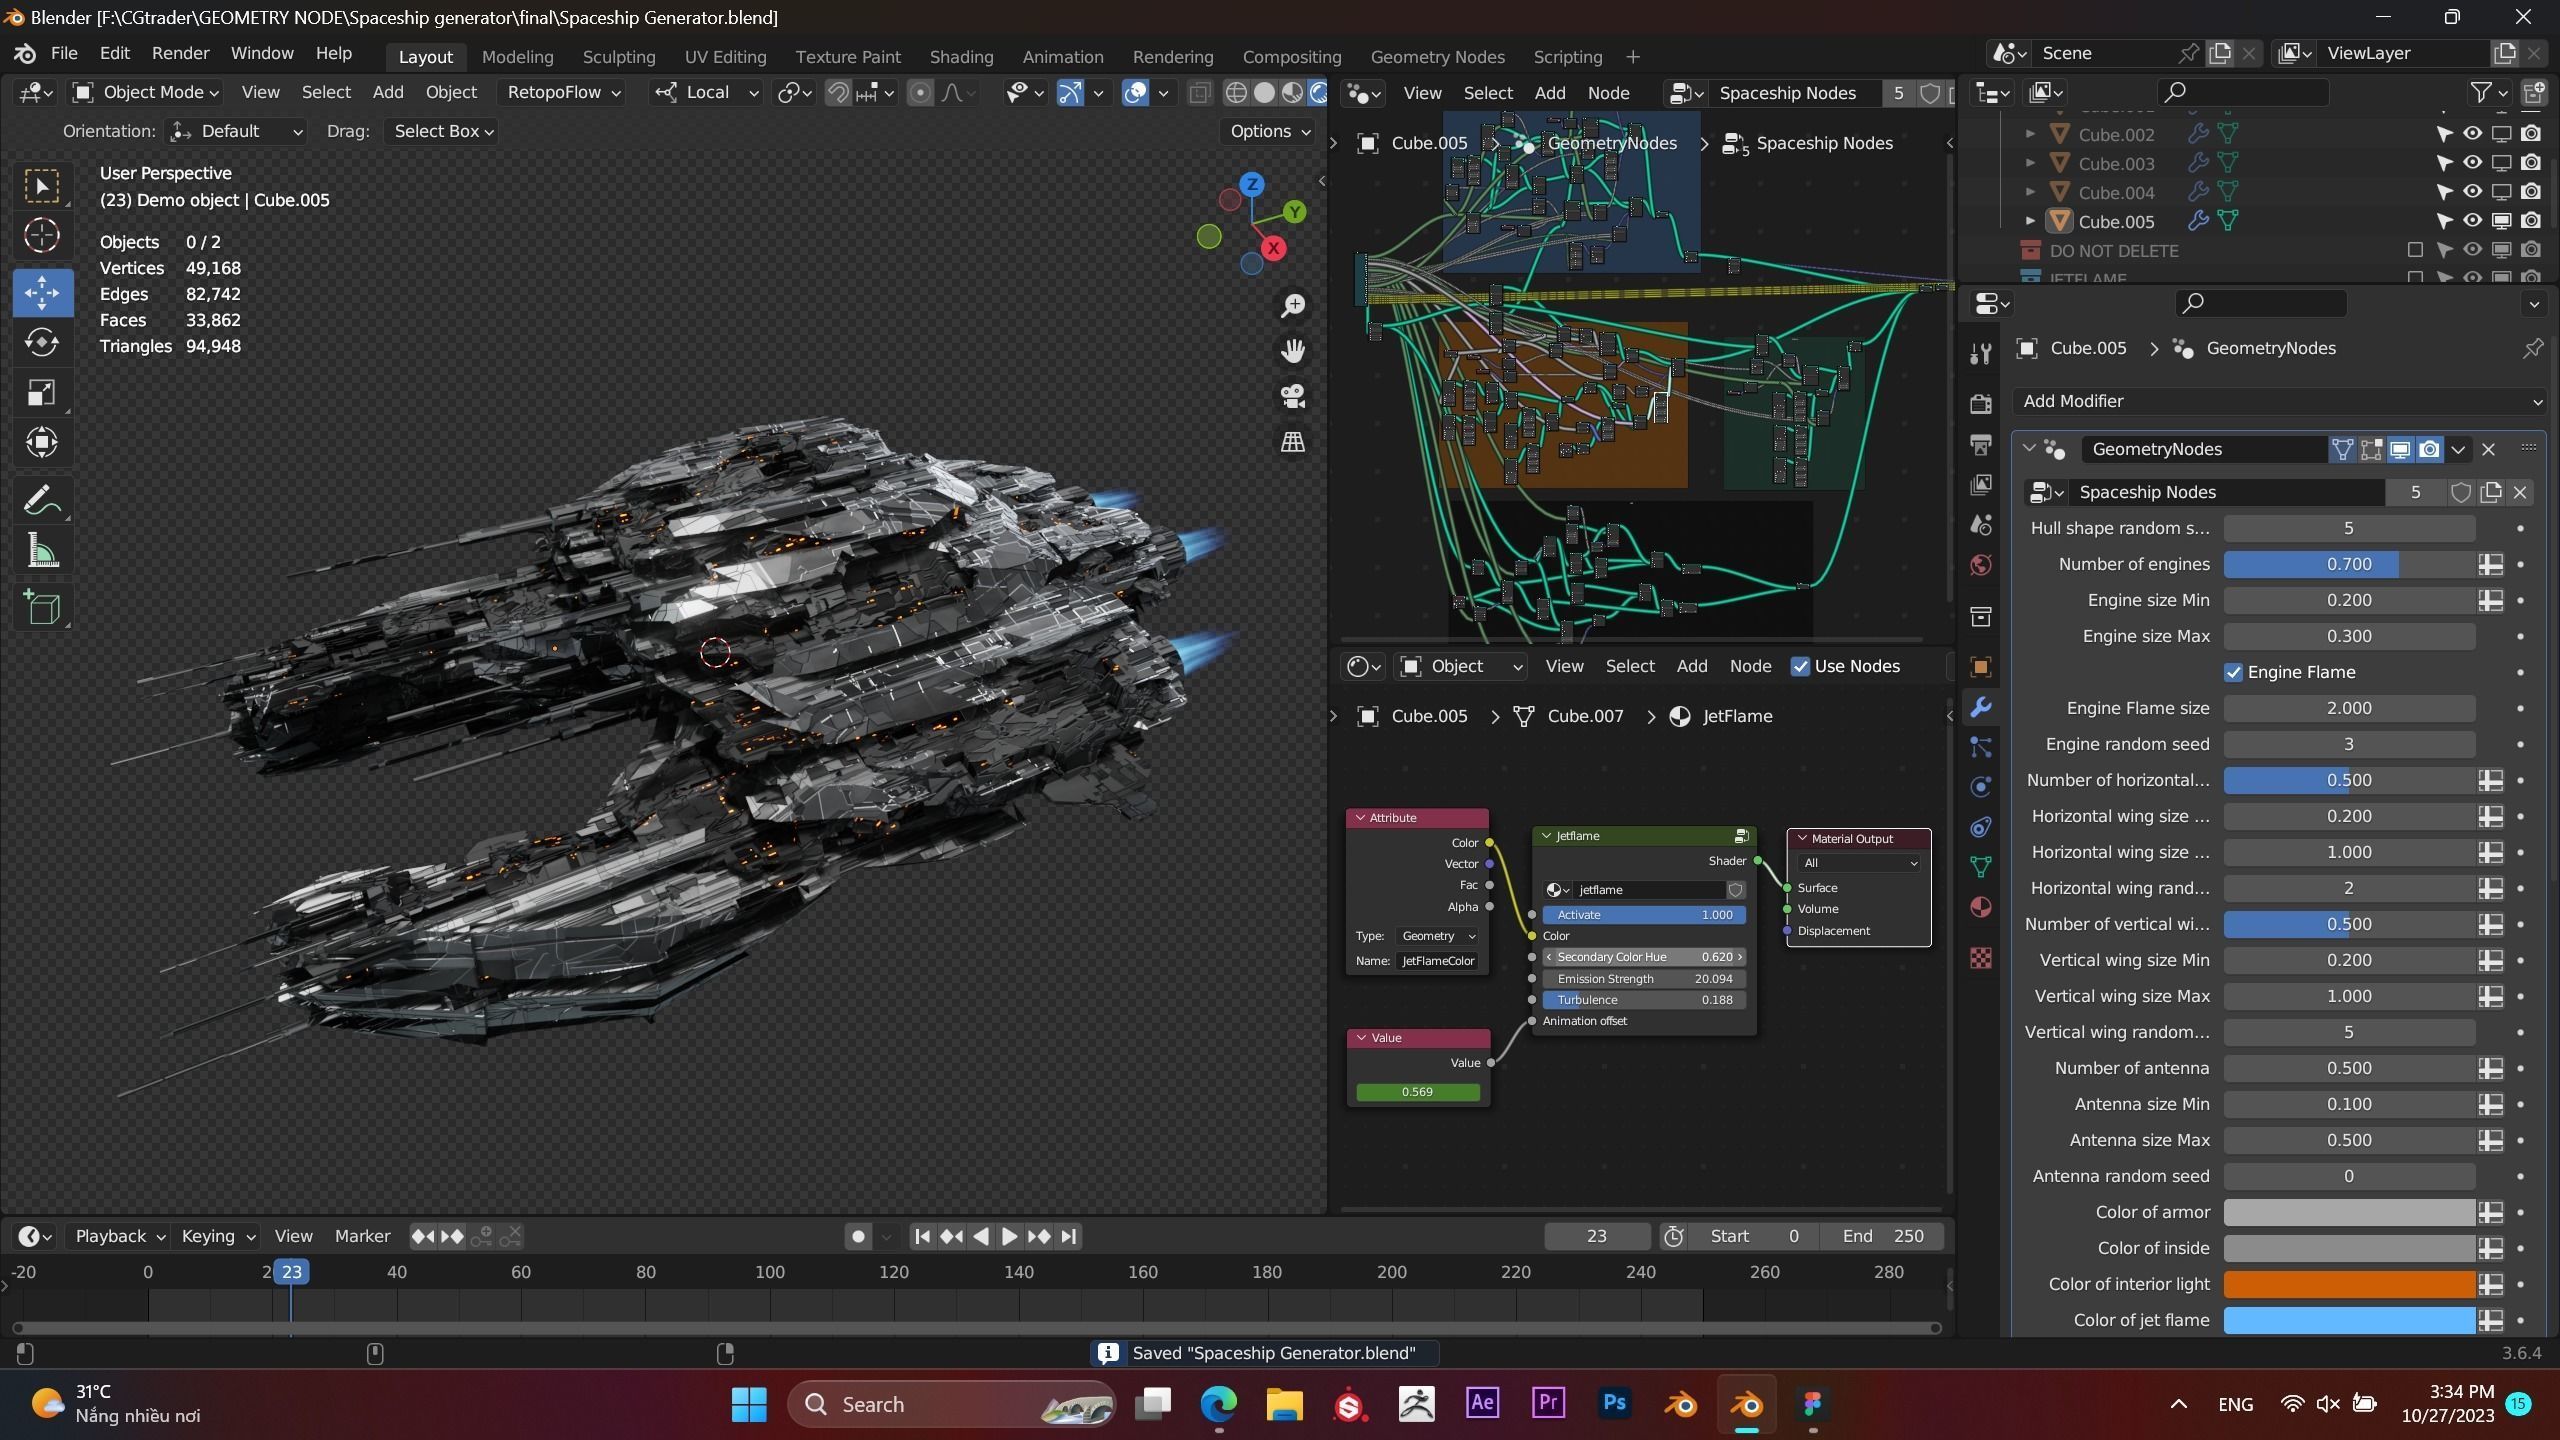Toggle selectability arrow for Cube.004
2560x1440 pixels.
click(x=2443, y=192)
